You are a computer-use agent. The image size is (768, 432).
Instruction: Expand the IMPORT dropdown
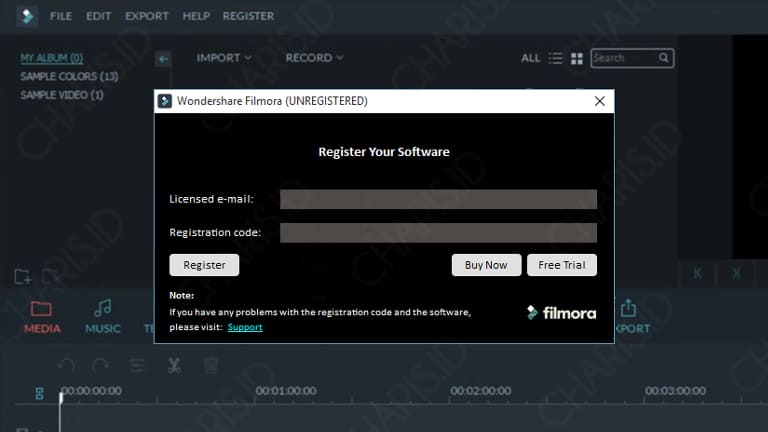tap(224, 58)
